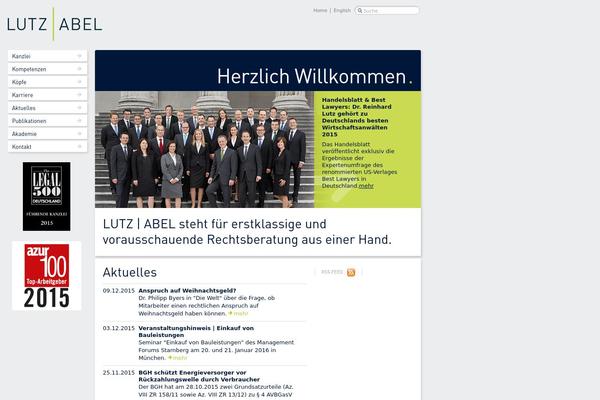This screenshot has height=400, width=600.
Task: Click the 'LUTZ | ABEL steht für erstklassige' tagline
Action: click(x=247, y=232)
